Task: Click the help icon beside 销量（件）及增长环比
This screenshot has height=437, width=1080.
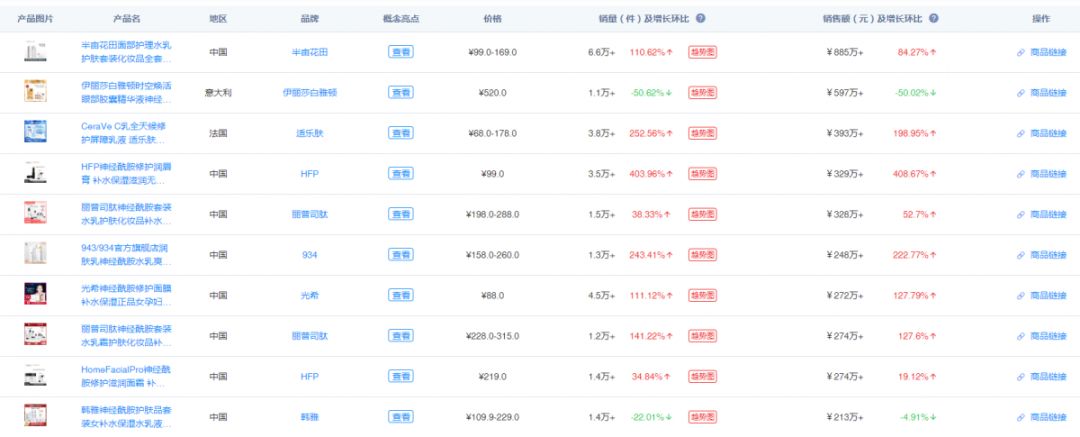Action: (700, 19)
